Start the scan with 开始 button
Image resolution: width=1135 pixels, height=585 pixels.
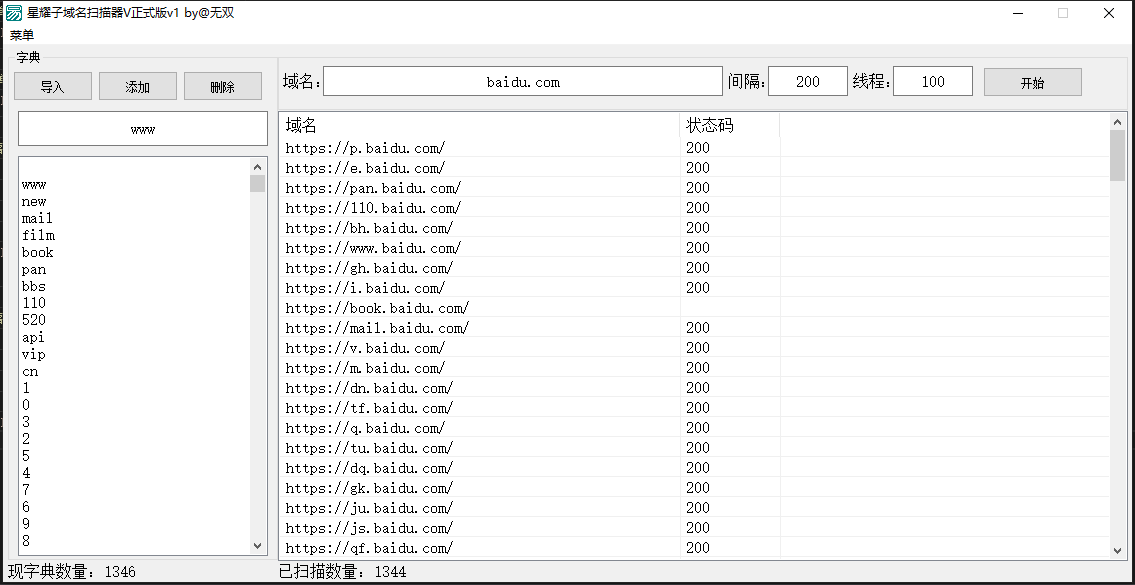(1032, 82)
